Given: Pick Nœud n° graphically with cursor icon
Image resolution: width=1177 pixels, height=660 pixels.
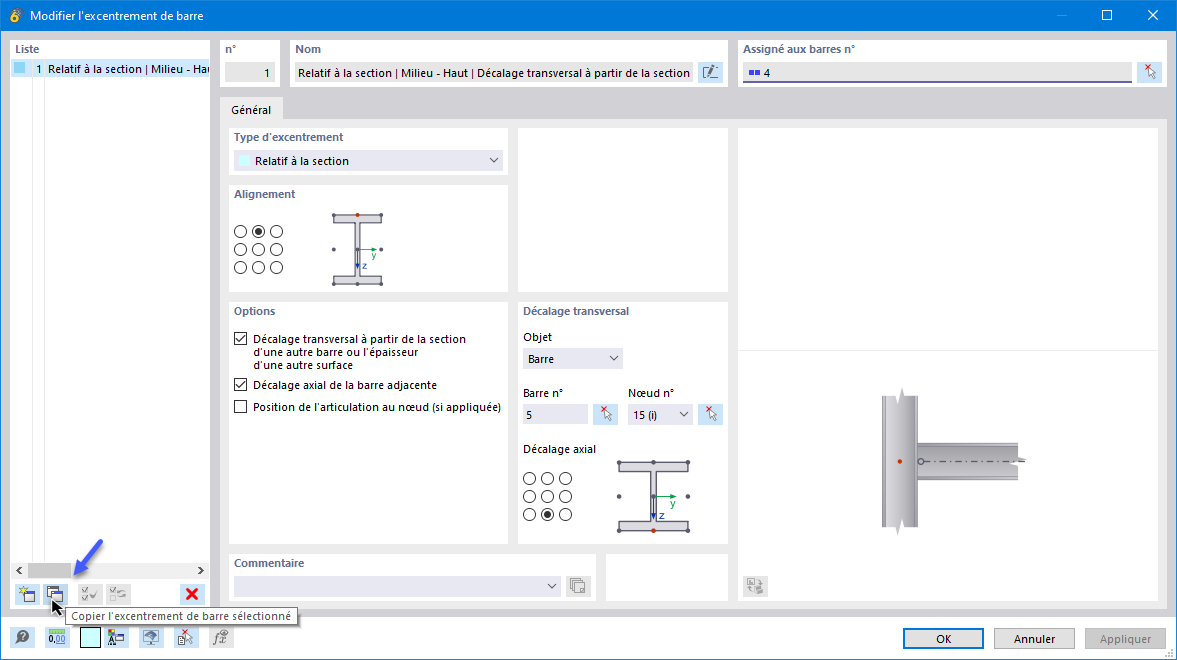Looking at the screenshot, I should [710, 414].
